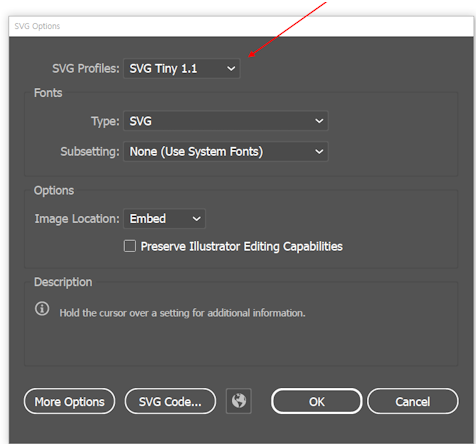Enable Preserve Illustrator Editing Capabilities checkbox
The height and width of the screenshot is (444, 476).
[130, 246]
